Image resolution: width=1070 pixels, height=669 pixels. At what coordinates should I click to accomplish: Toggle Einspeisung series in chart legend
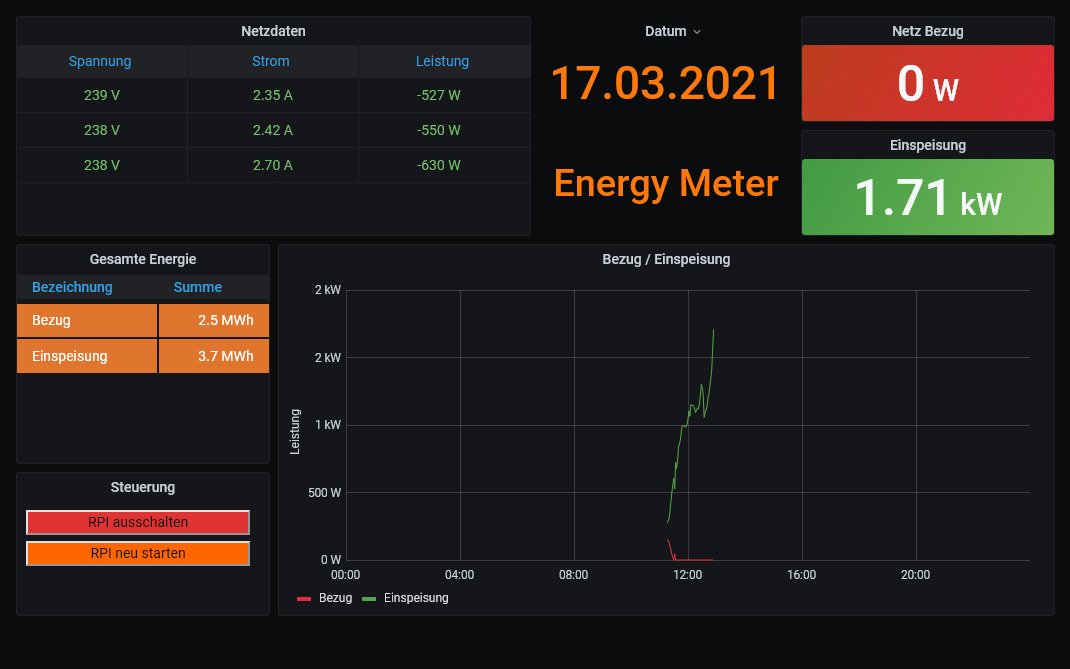(416, 598)
